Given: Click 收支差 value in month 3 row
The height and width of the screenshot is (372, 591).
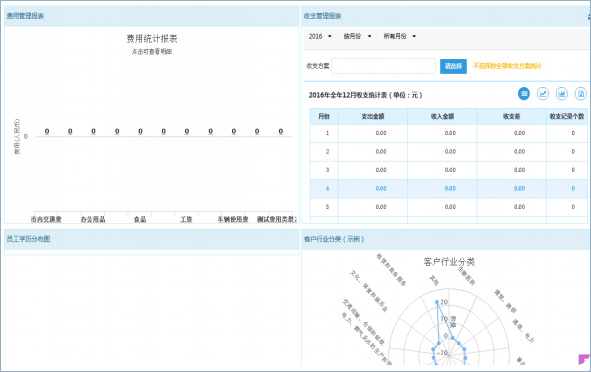Looking at the screenshot, I should [519, 170].
